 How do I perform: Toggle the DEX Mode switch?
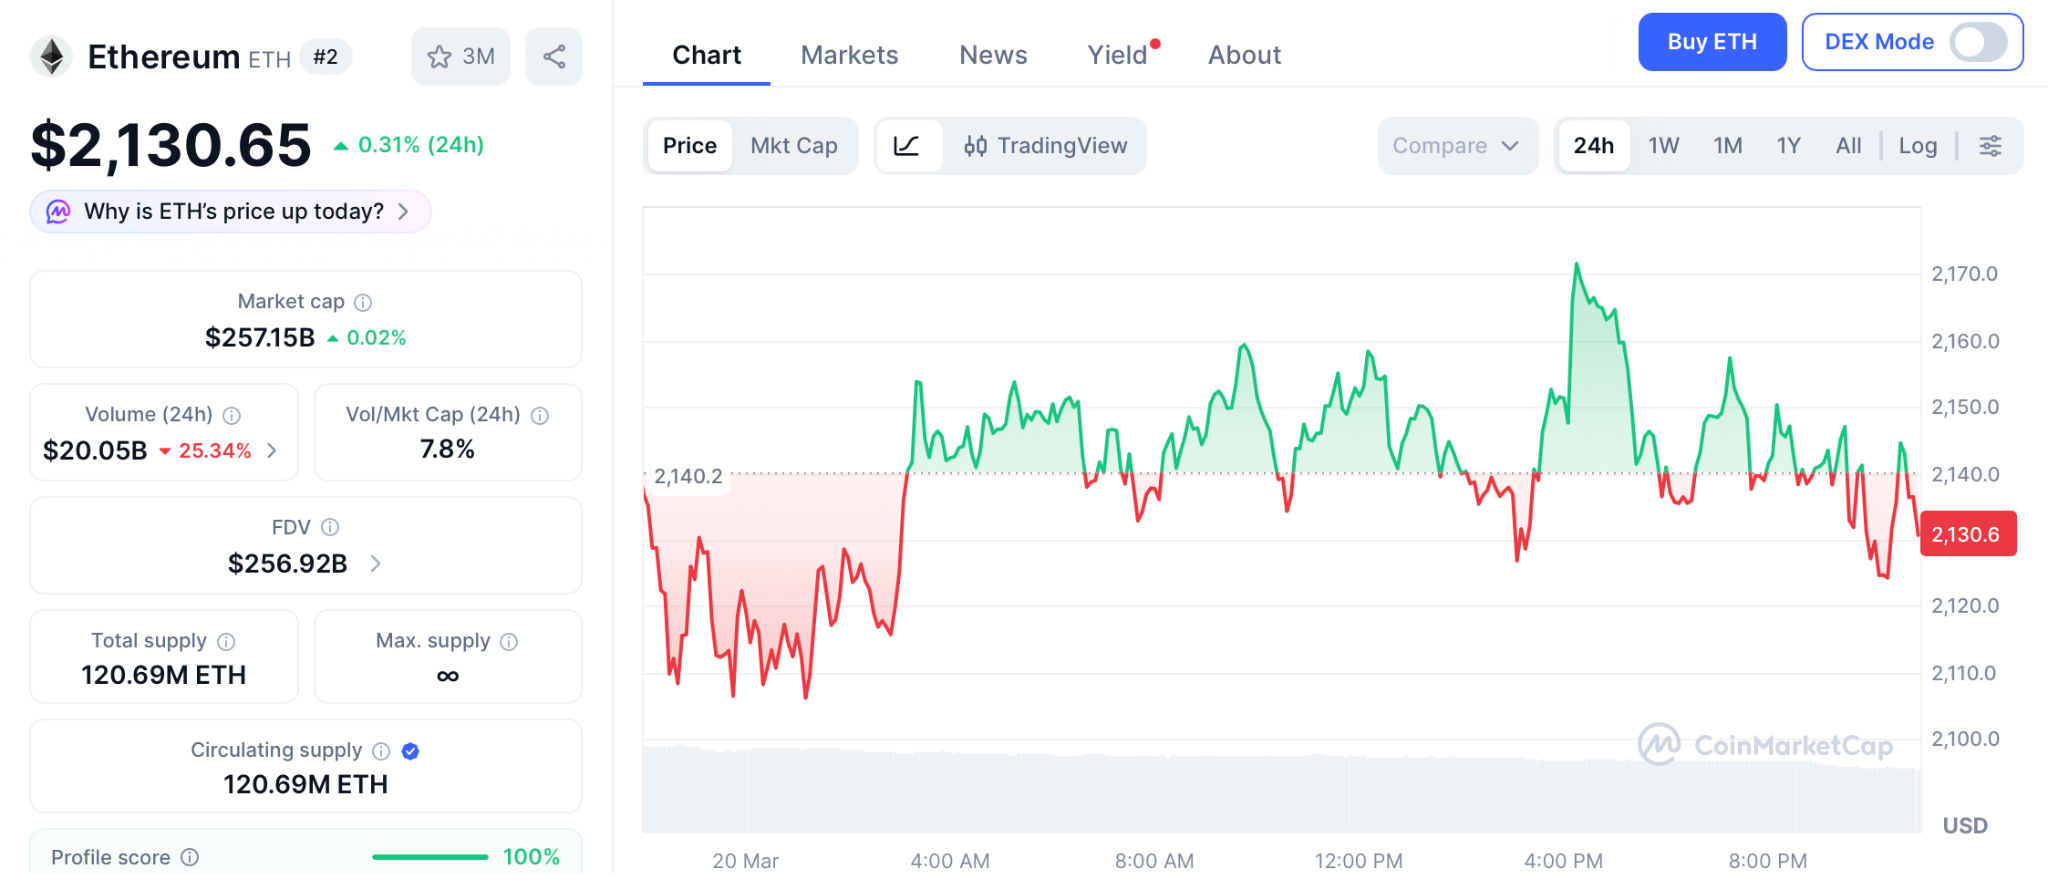tap(1978, 42)
